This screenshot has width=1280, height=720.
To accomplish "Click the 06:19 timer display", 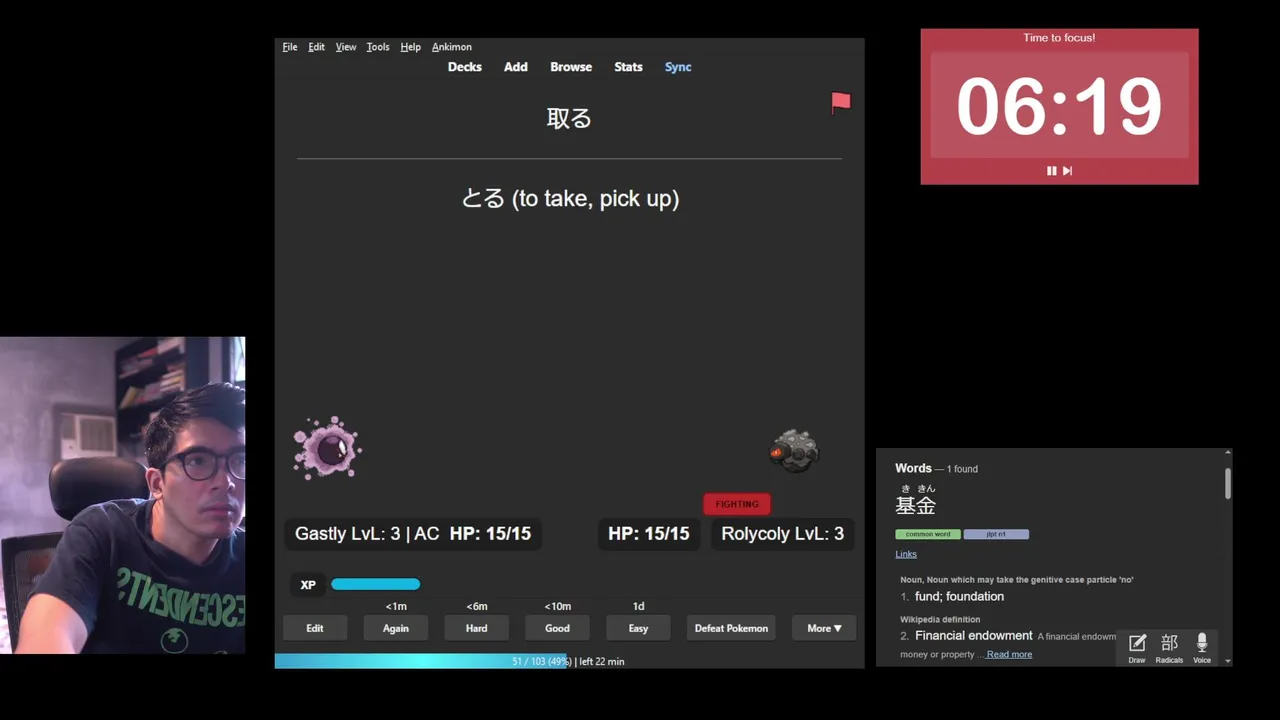I will click(x=1059, y=106).
